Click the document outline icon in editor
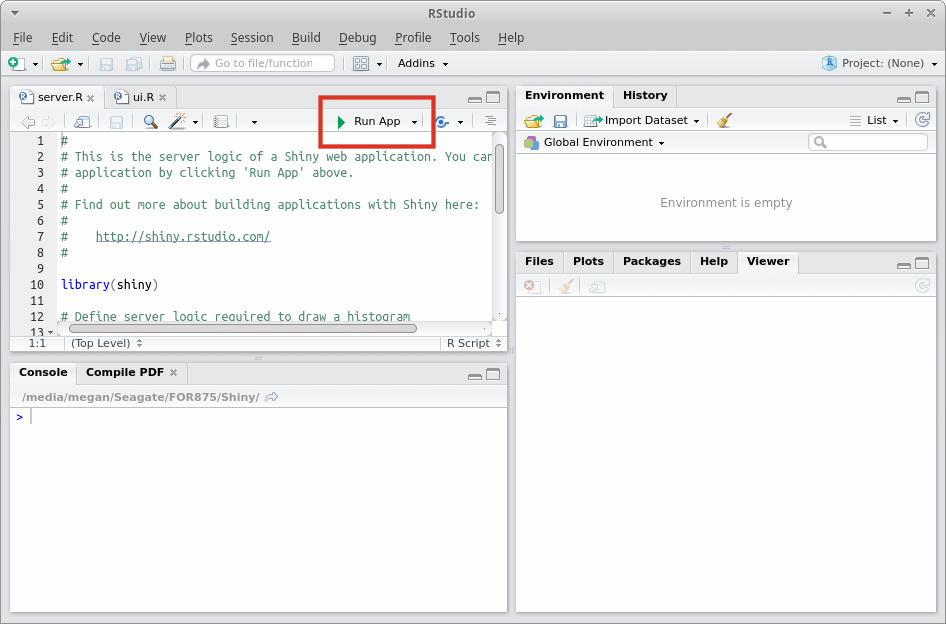Viewport: 946px width, 624px height. click(x=490, y=121)
